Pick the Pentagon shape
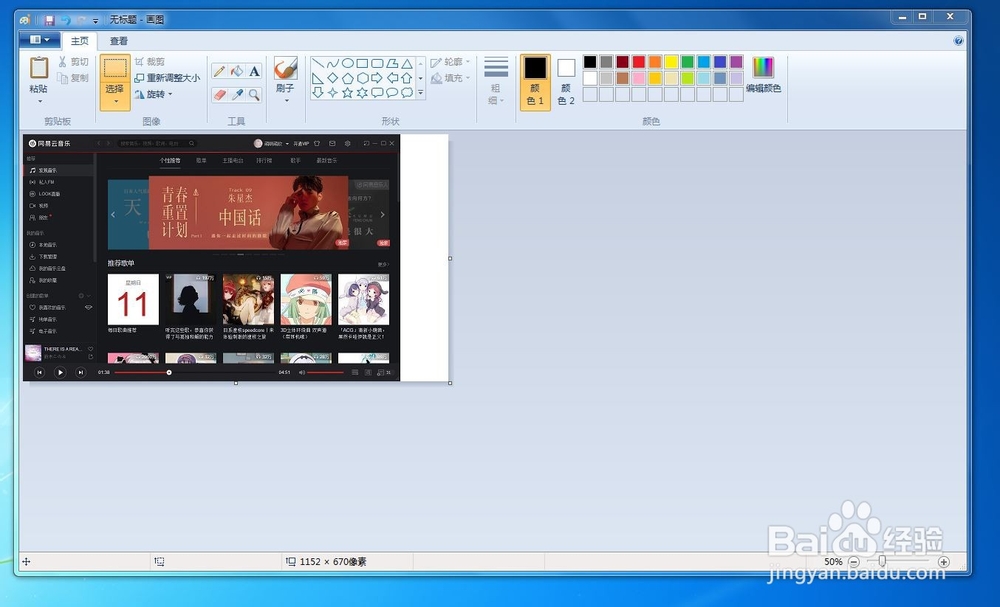Screen dimensions: 1000x607 tap(348, 78)
